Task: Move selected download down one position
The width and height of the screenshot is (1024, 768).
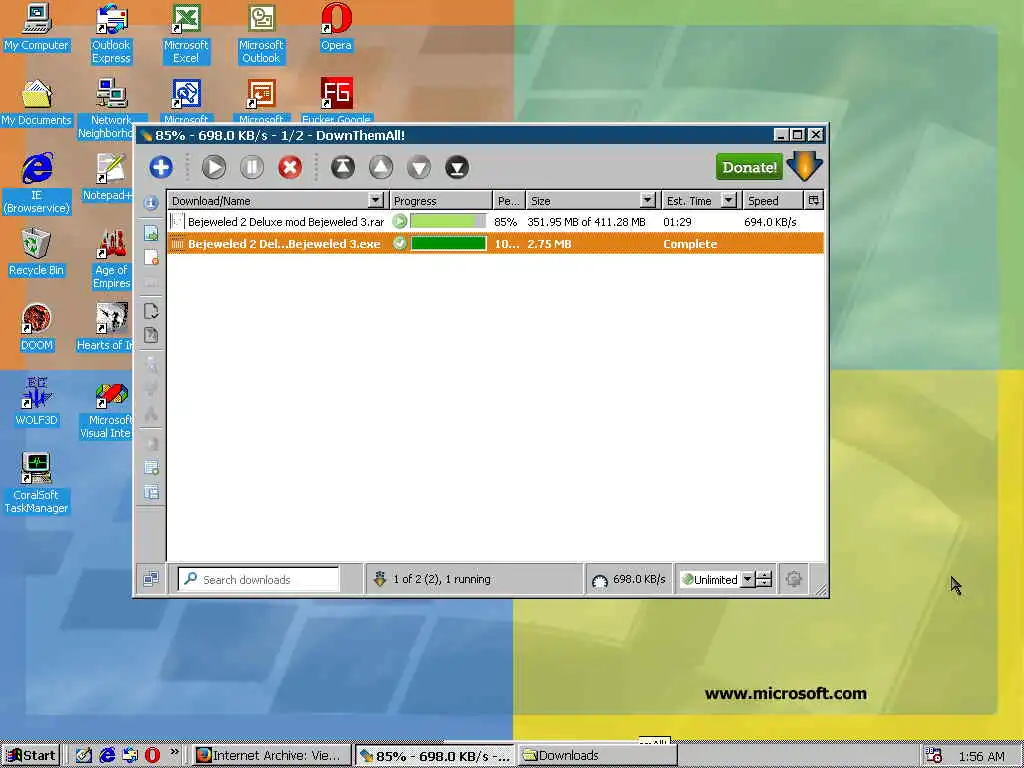Action: 419,167
